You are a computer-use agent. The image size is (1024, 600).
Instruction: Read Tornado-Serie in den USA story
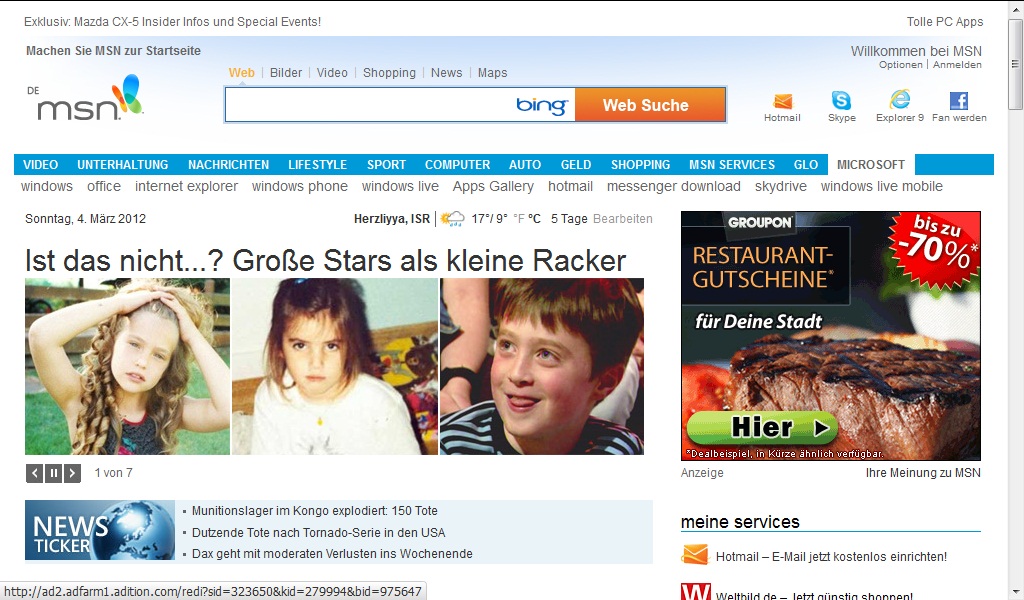click(x=319, y=532)
